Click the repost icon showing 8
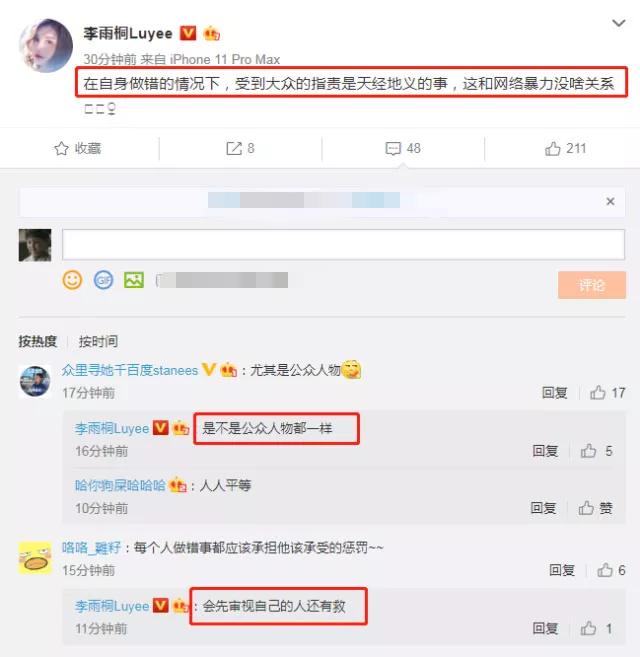640x657 pixels. (x=234, y=148)
